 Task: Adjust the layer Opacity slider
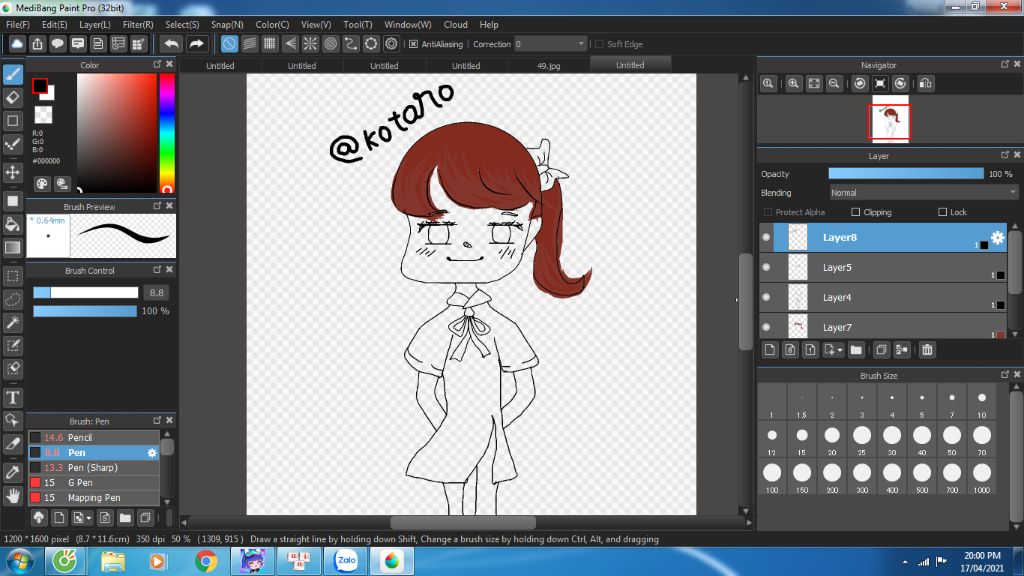(906, 174)
